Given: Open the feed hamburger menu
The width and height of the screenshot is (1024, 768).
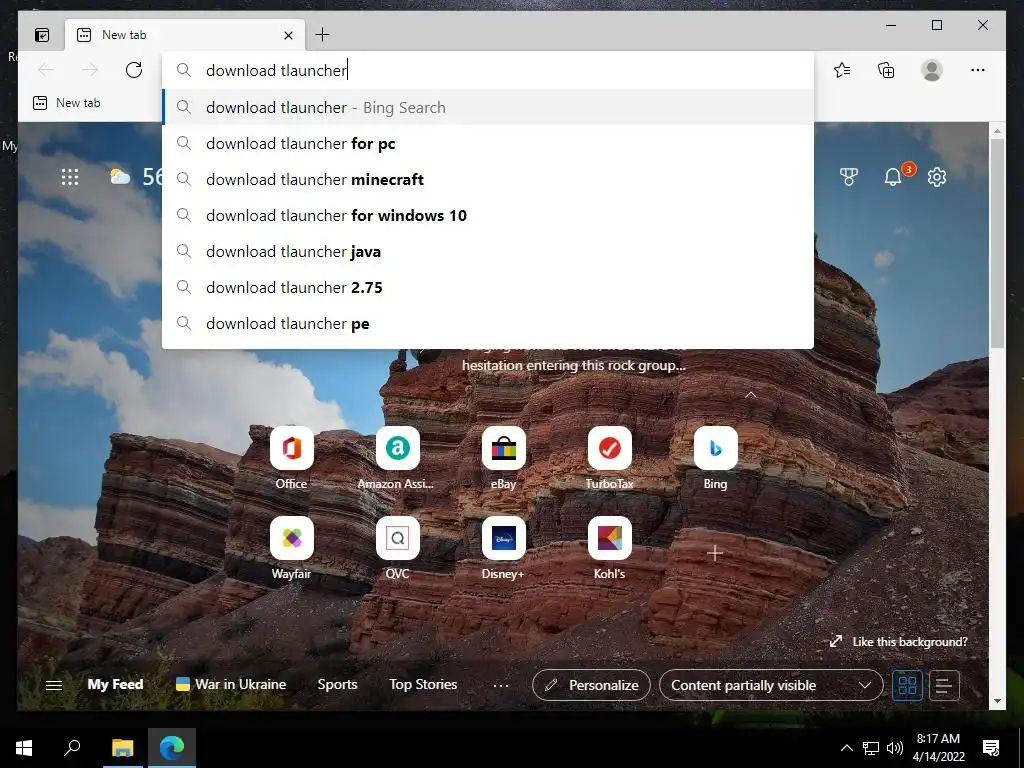Looking at the screenshot, I should point(54,685).
